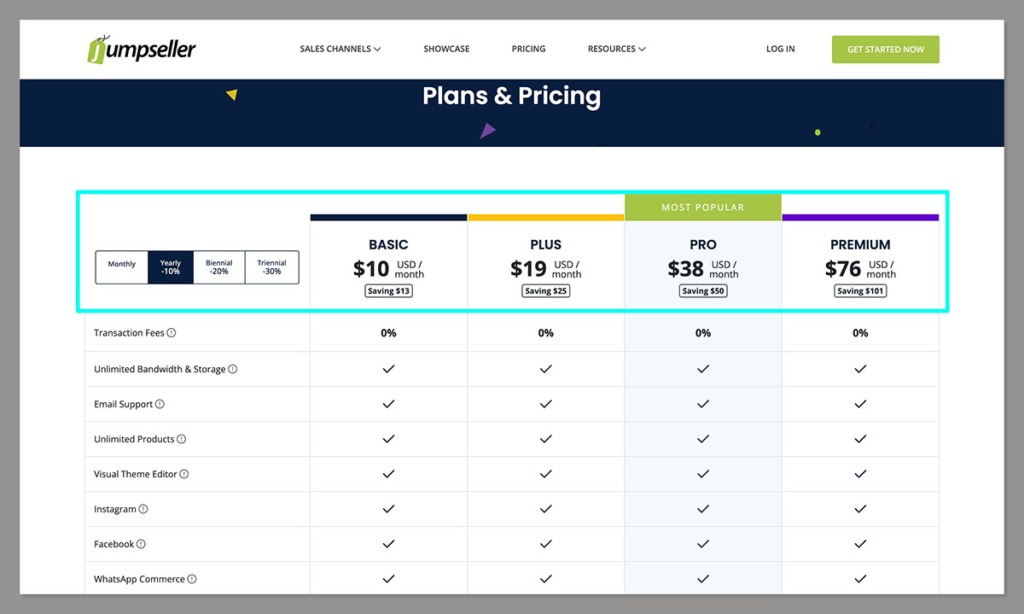Switch billing period to Monthly
1024x614 pixels.
[x=121, y=265]
